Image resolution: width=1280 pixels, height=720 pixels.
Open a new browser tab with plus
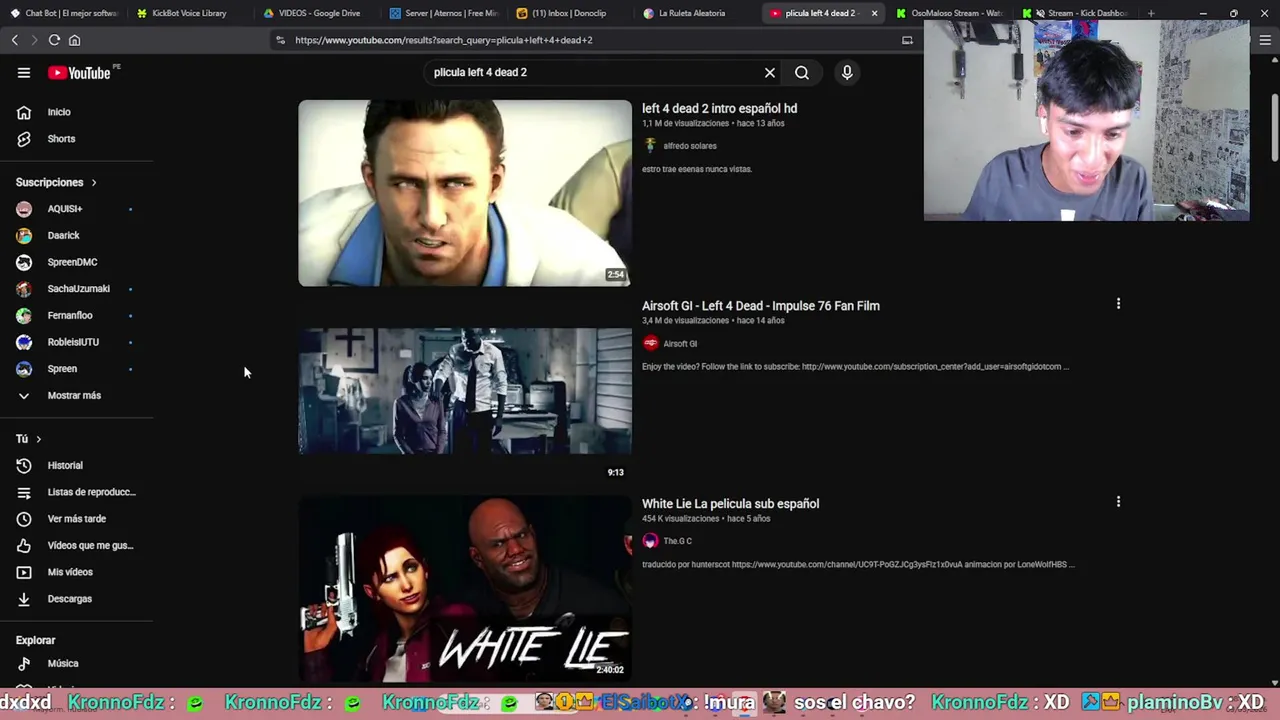[1151, 13]
